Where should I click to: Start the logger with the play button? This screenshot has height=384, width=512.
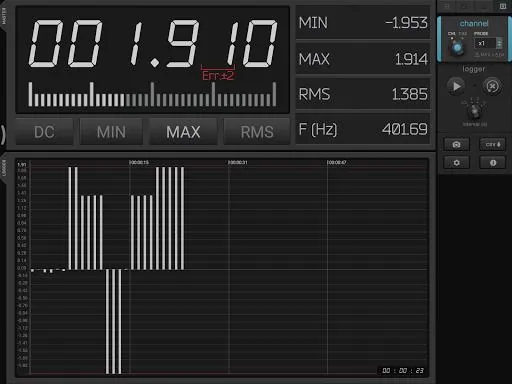(456, 86)
